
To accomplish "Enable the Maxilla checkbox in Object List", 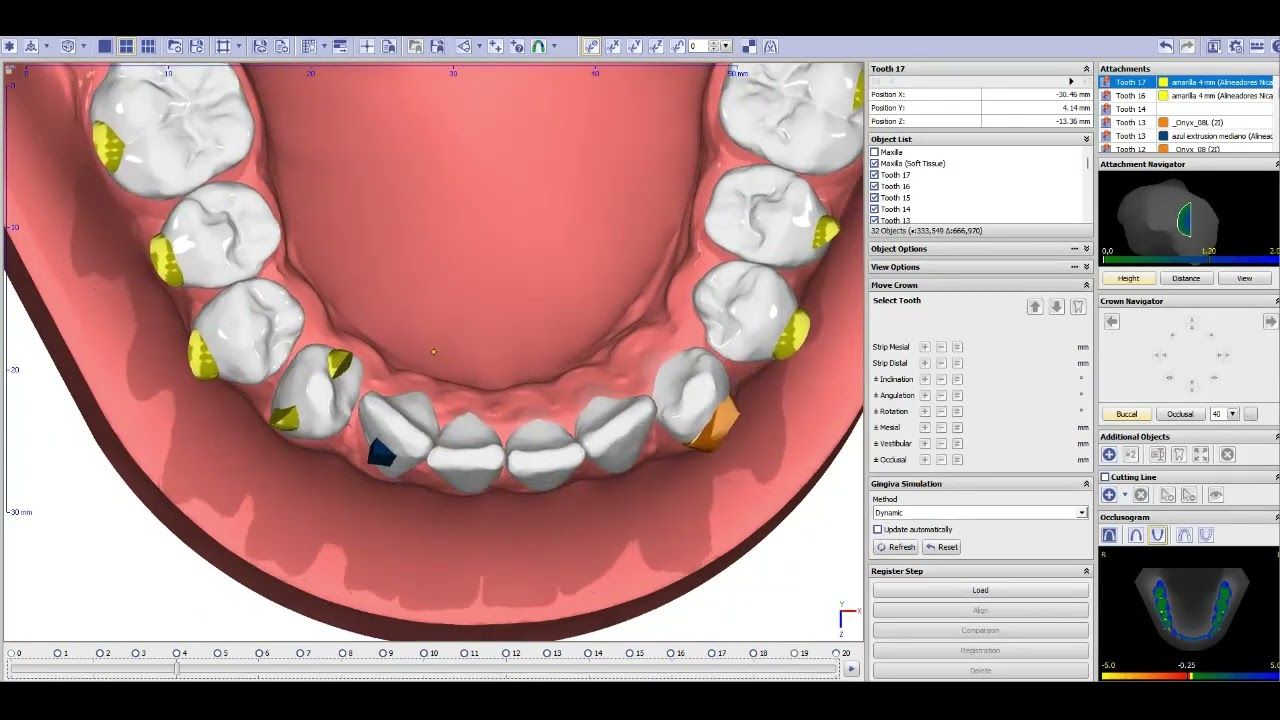I will (x=875, y=152).
